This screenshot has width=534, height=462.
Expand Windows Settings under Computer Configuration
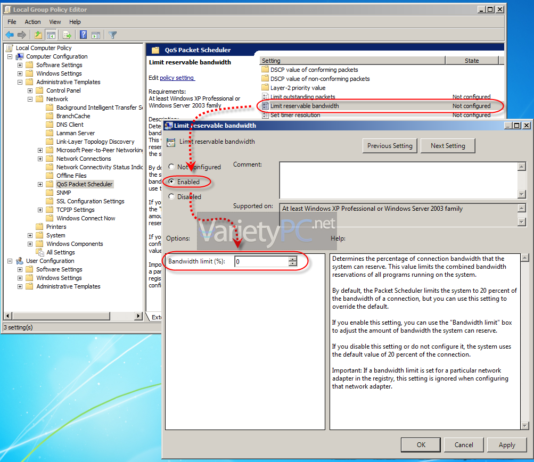coord(20,73)
